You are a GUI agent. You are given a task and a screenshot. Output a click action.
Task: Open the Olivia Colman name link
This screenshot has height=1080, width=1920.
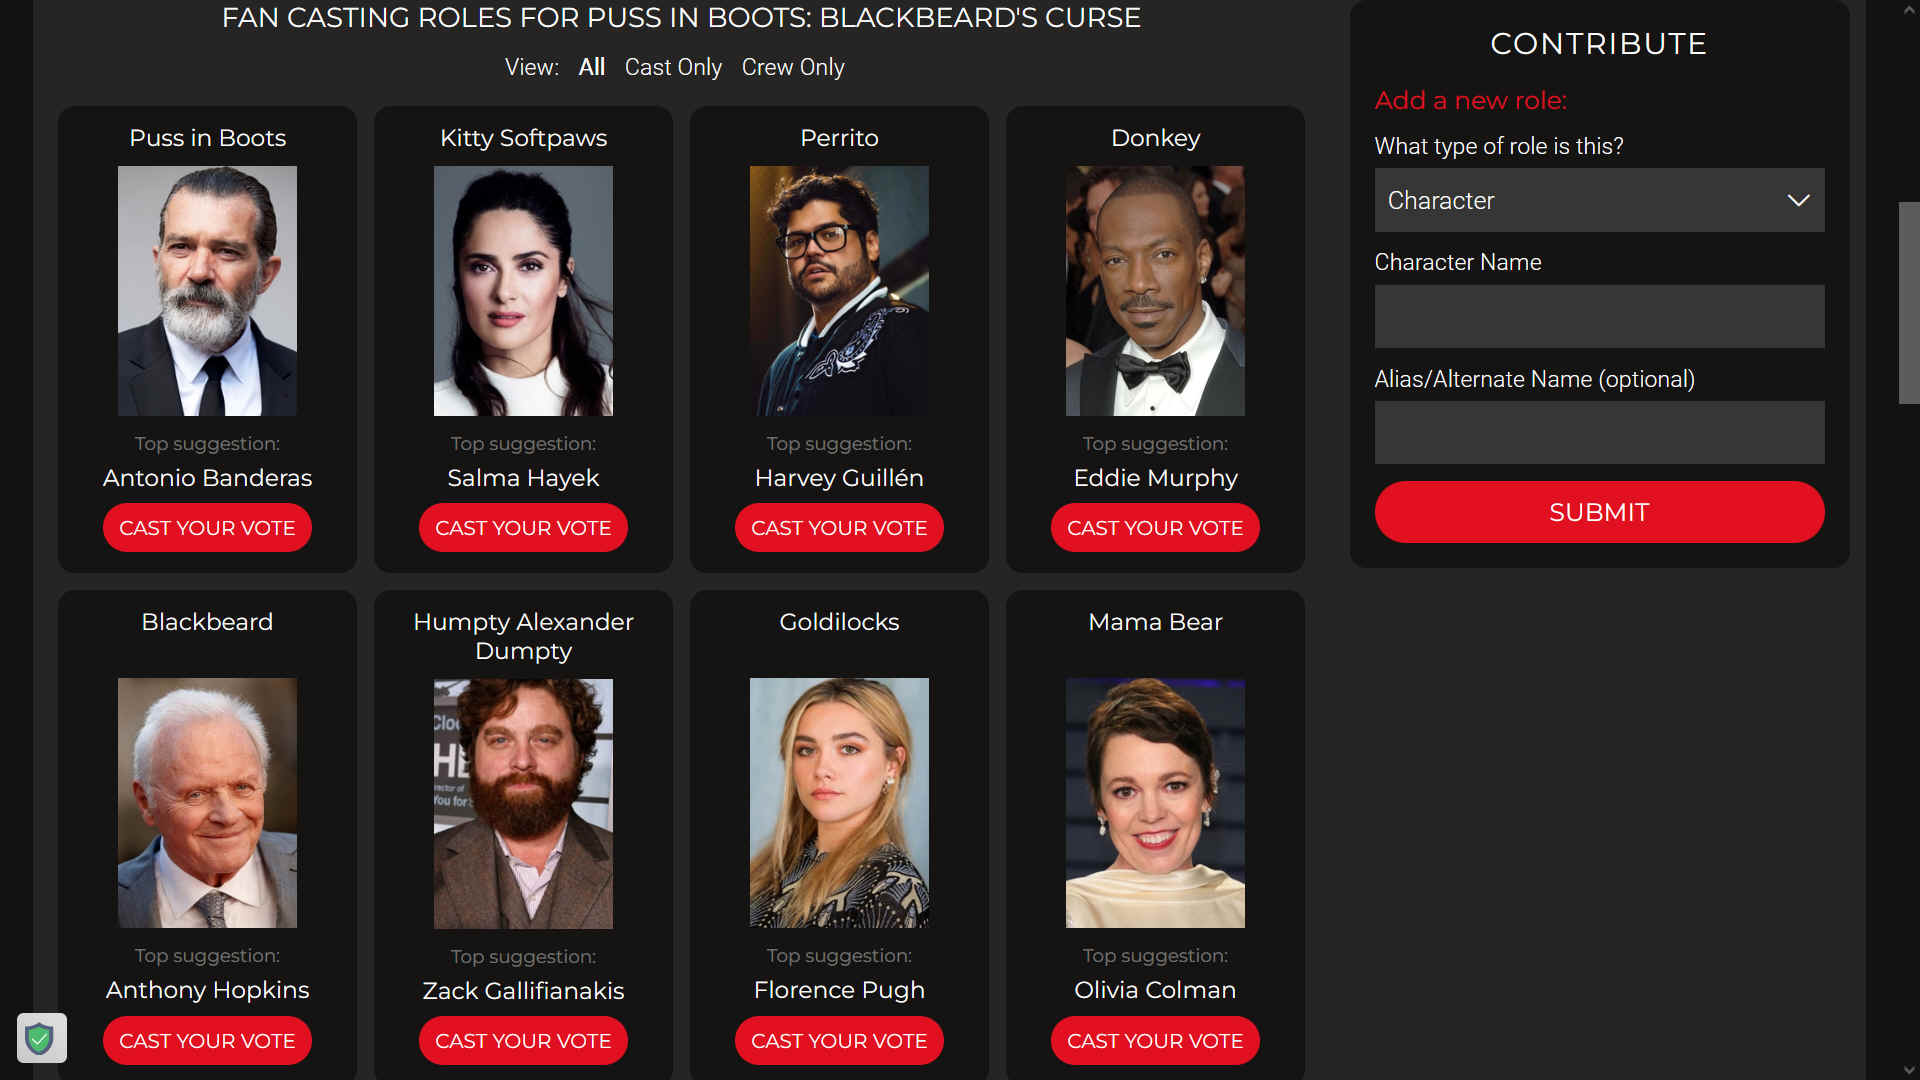click(1155, 990)
